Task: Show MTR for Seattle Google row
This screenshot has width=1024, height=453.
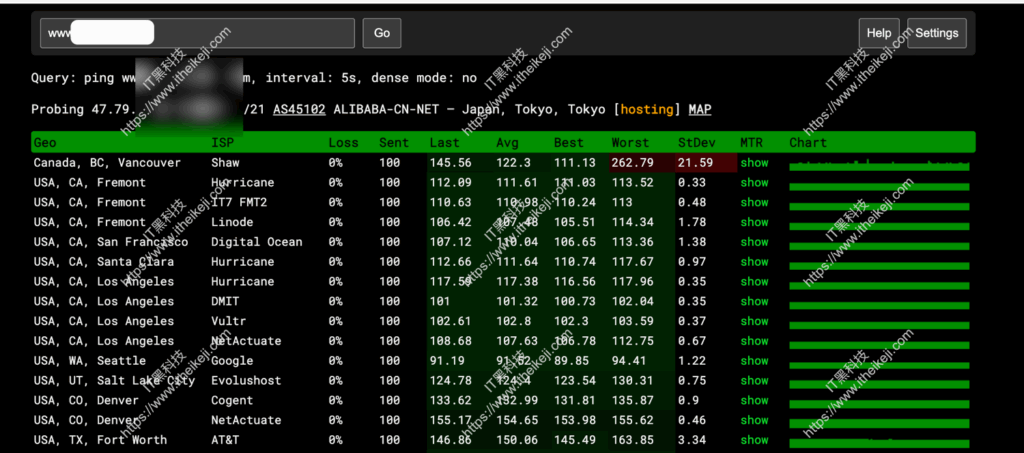Action: coord(754,360)
